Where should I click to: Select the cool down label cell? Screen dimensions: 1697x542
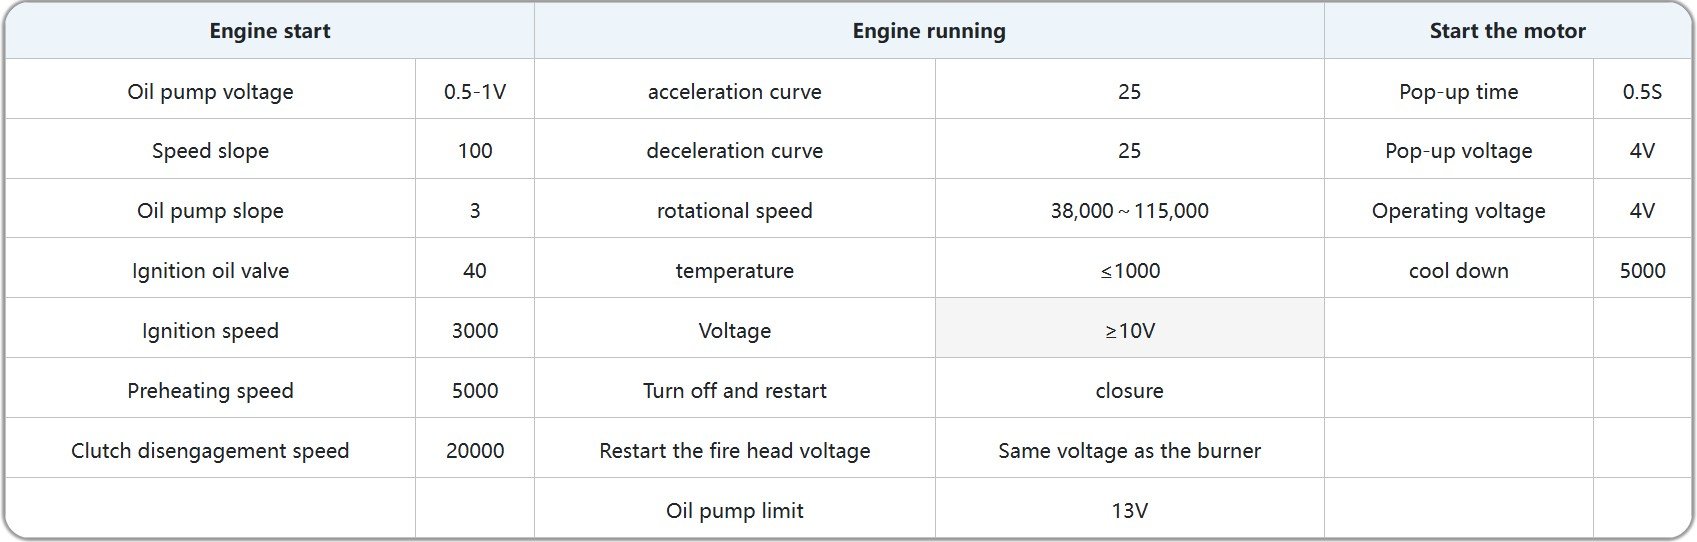[1458, 271]
